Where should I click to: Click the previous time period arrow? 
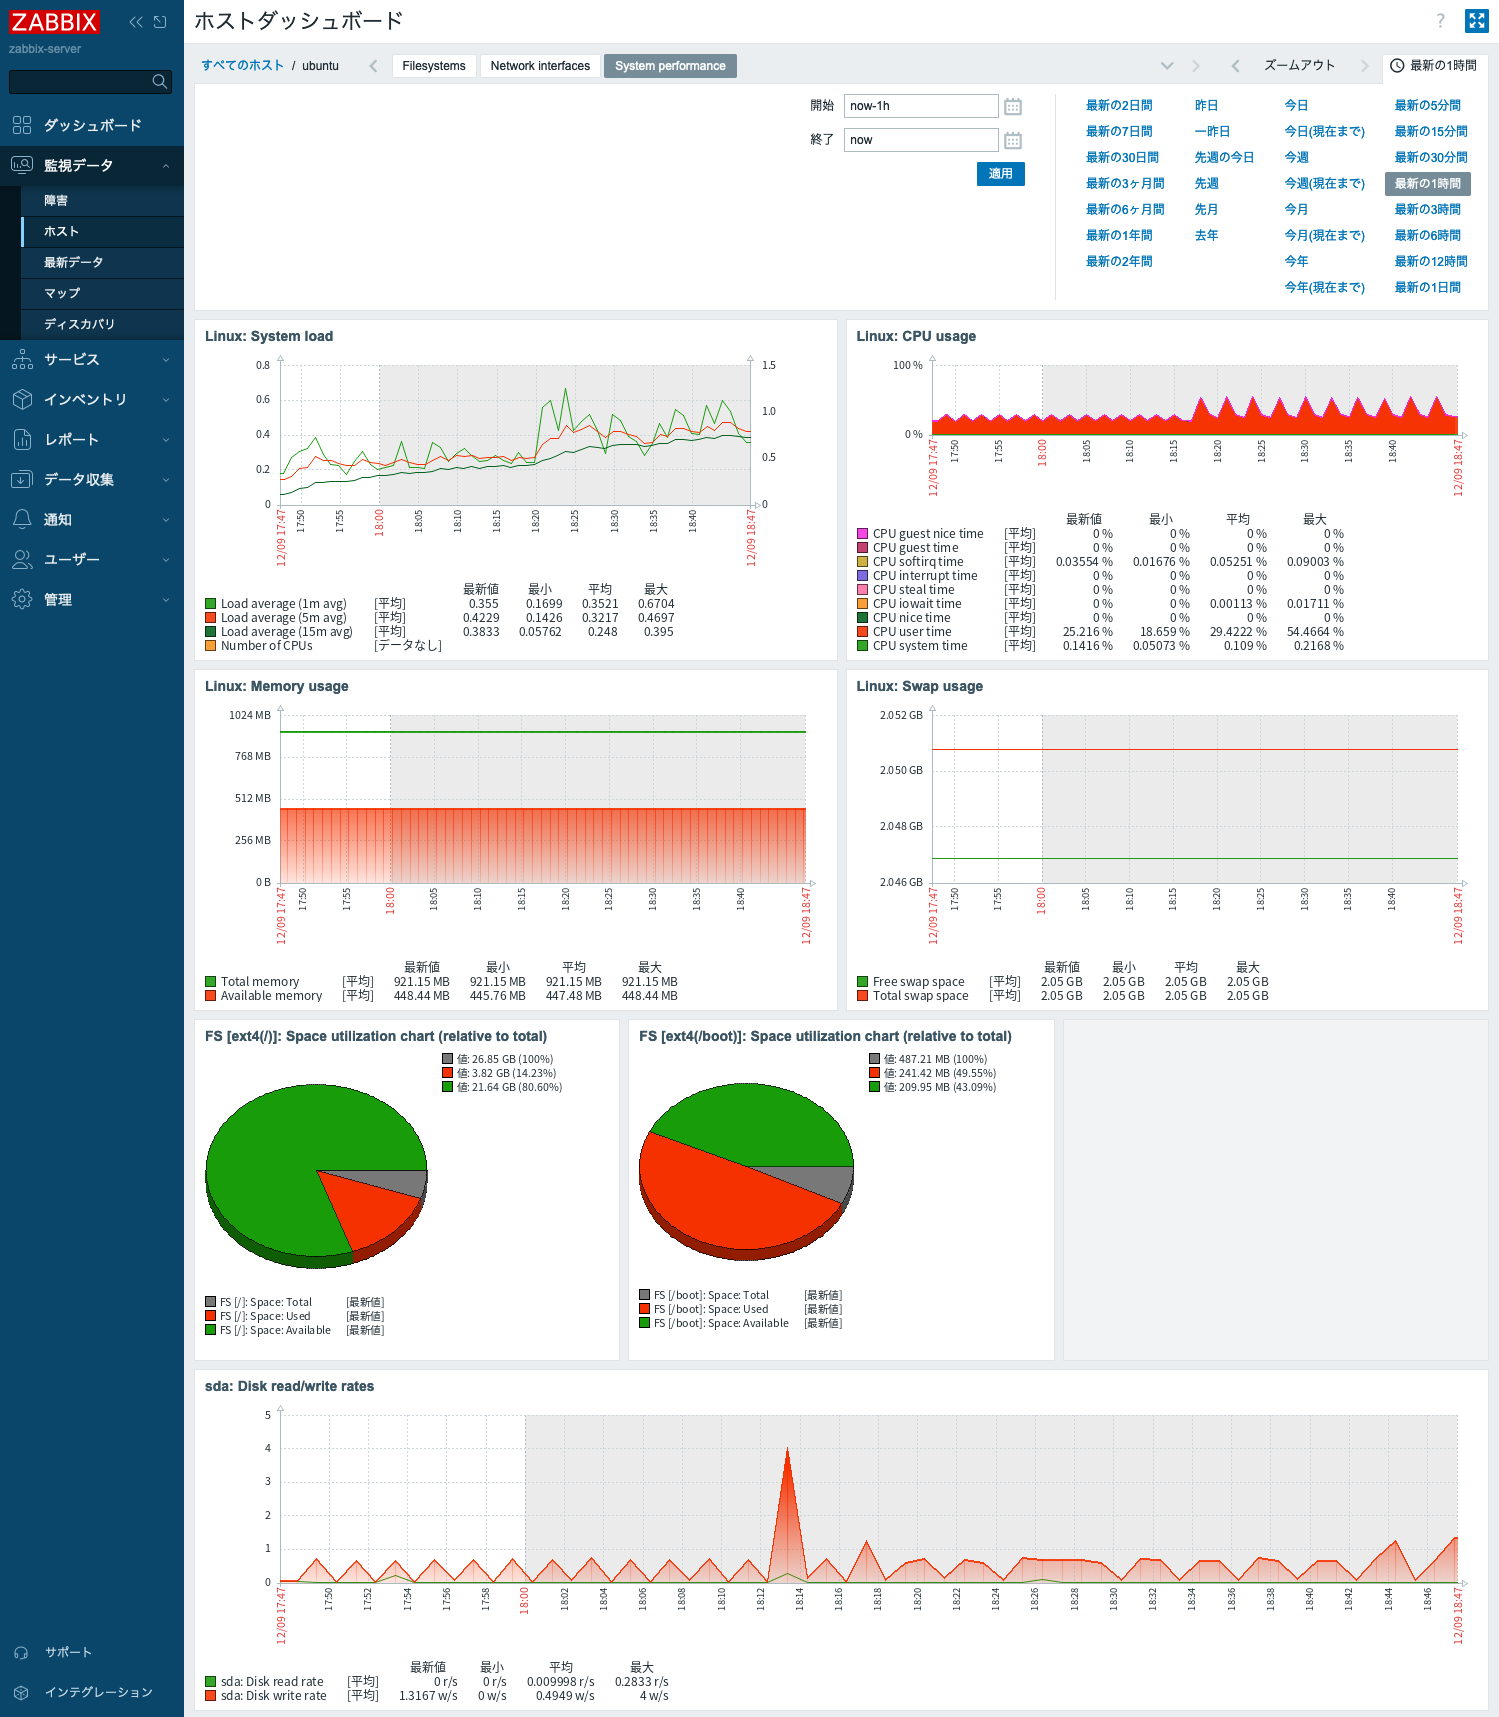1235,66
